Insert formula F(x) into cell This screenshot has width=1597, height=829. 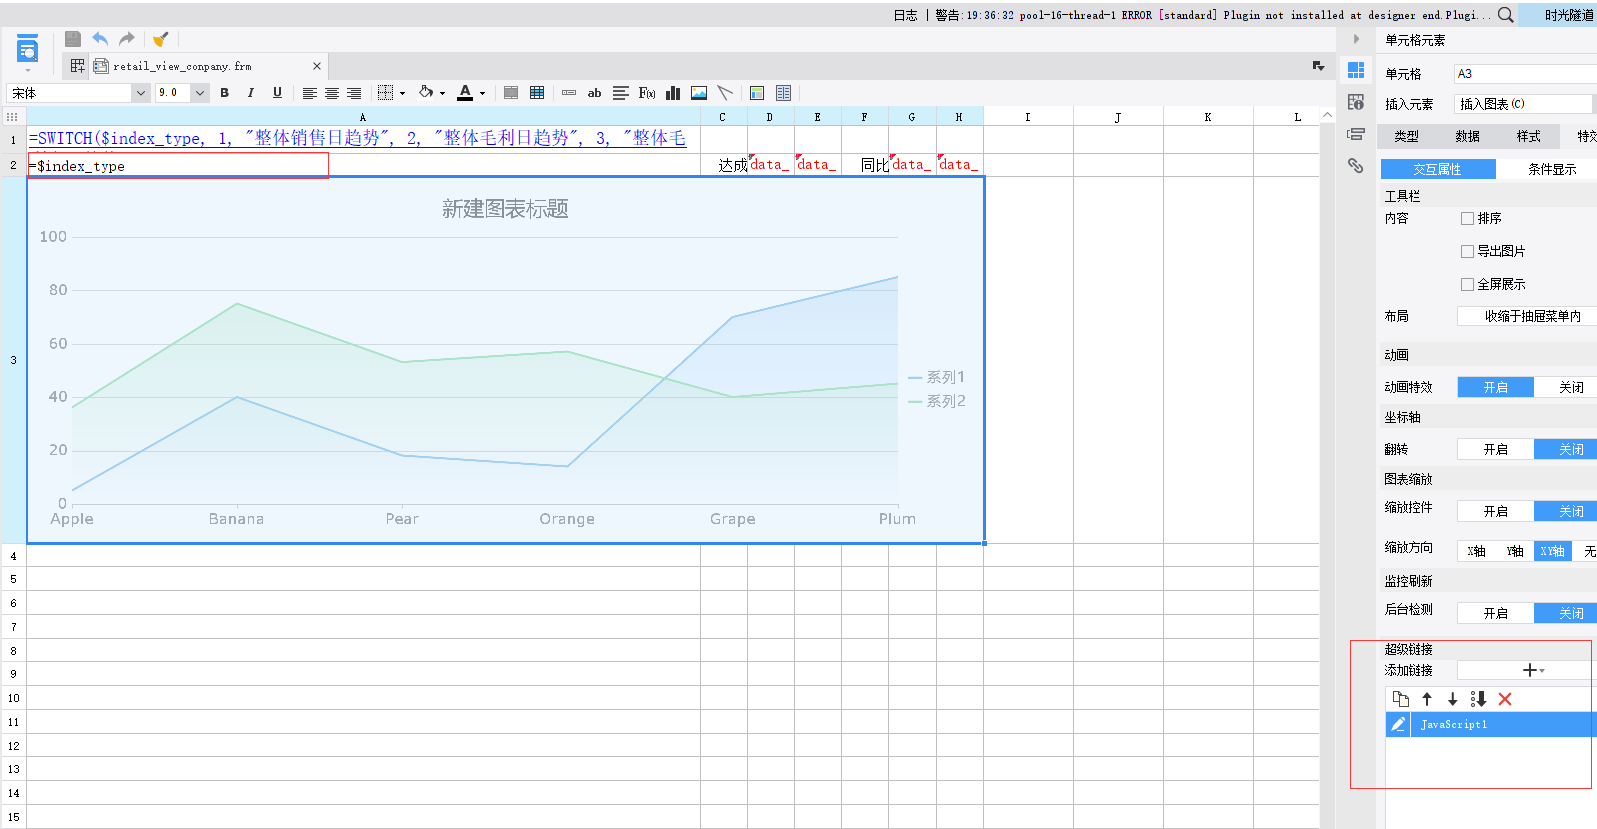coord(647,93)
